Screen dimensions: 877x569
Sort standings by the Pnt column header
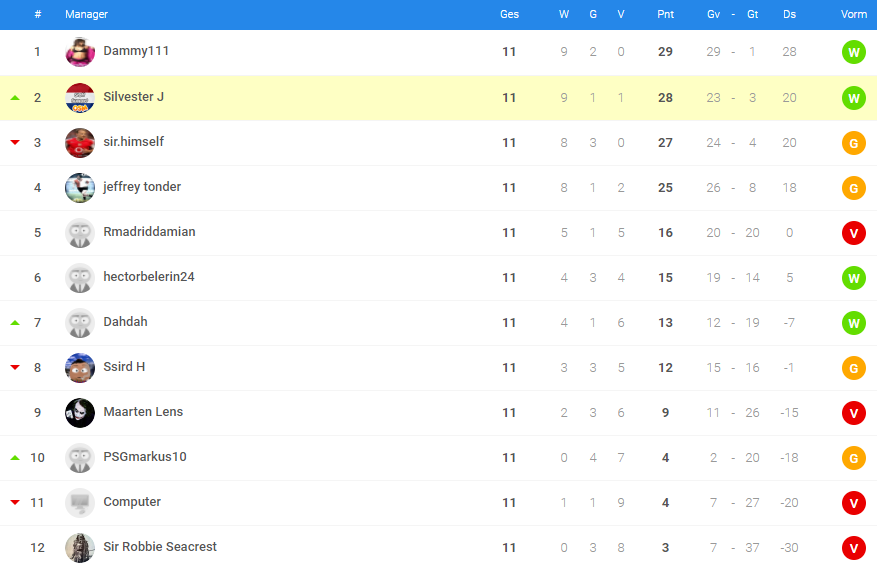[665, 14]
